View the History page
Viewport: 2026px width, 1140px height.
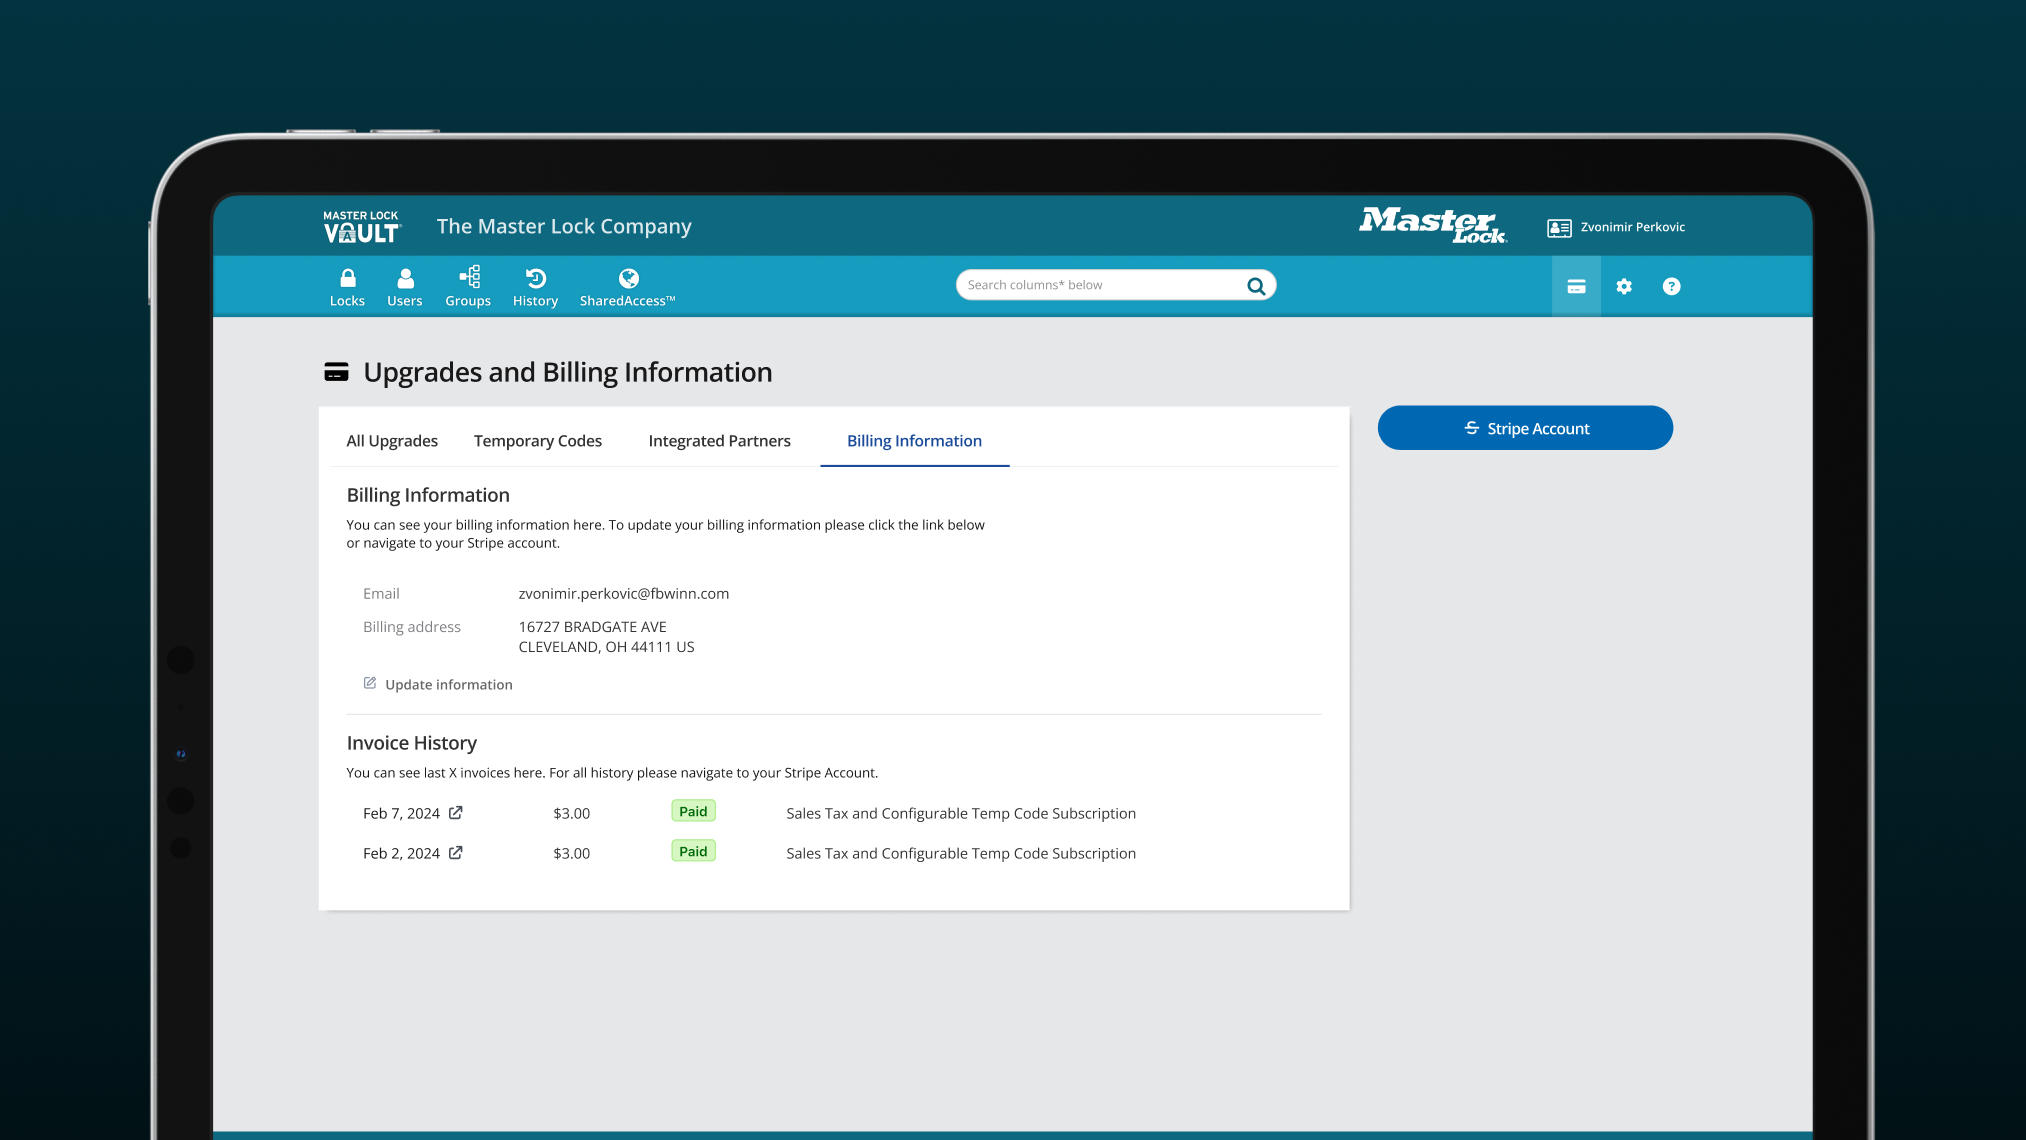coord(535,286)
